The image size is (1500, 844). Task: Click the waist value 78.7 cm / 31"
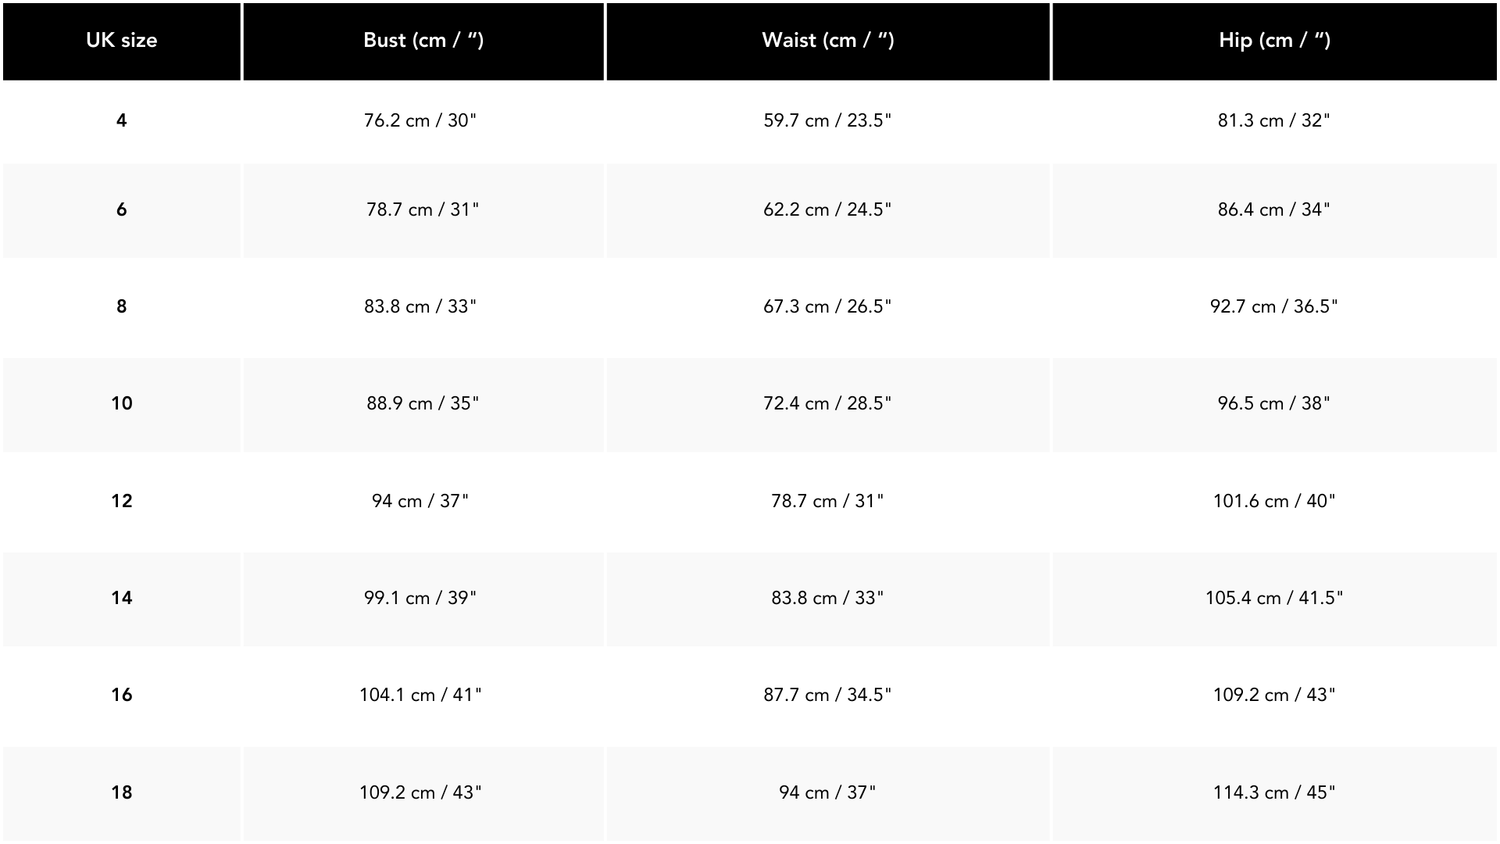827,501
